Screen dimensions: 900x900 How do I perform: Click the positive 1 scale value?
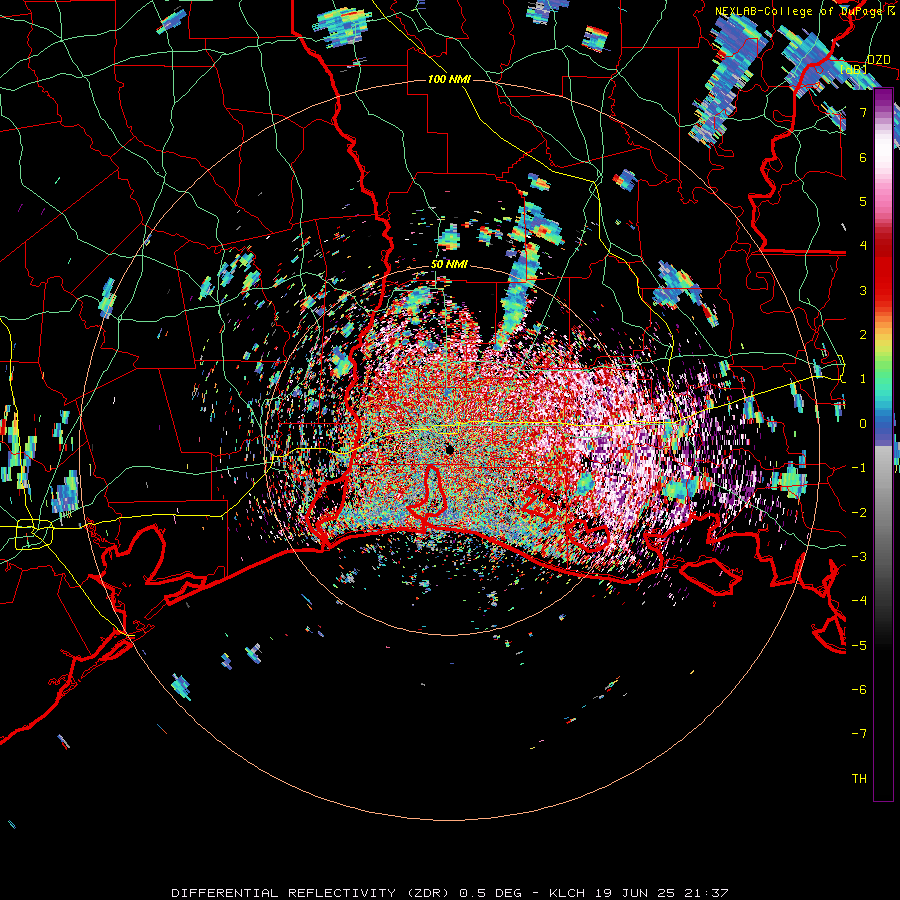tap(863, 379)
